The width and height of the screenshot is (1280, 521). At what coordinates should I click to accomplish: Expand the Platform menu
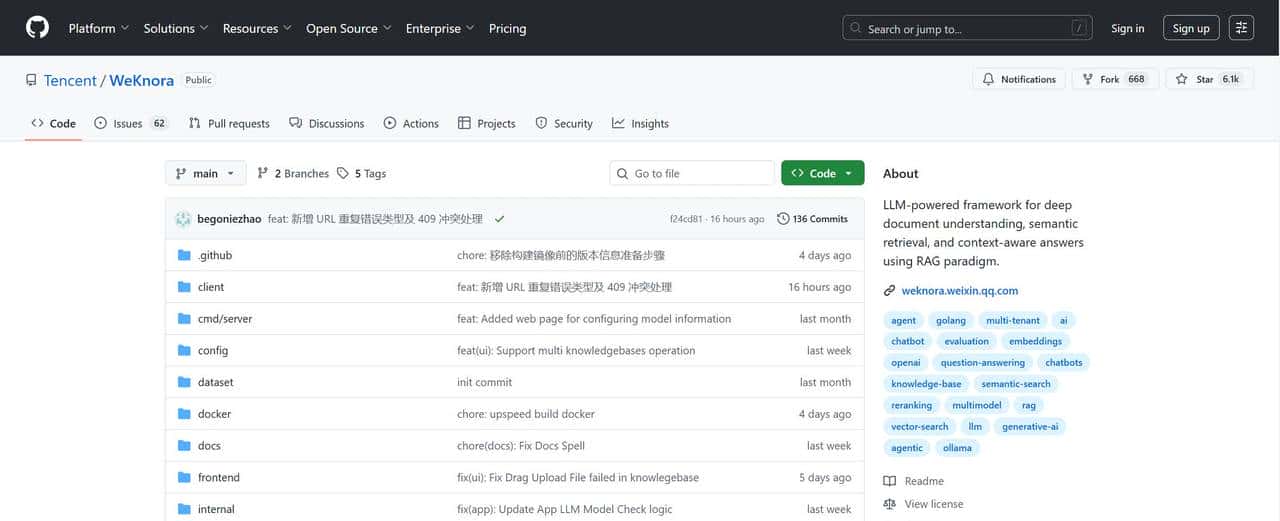pyautogui.click(x=98, y=28)
